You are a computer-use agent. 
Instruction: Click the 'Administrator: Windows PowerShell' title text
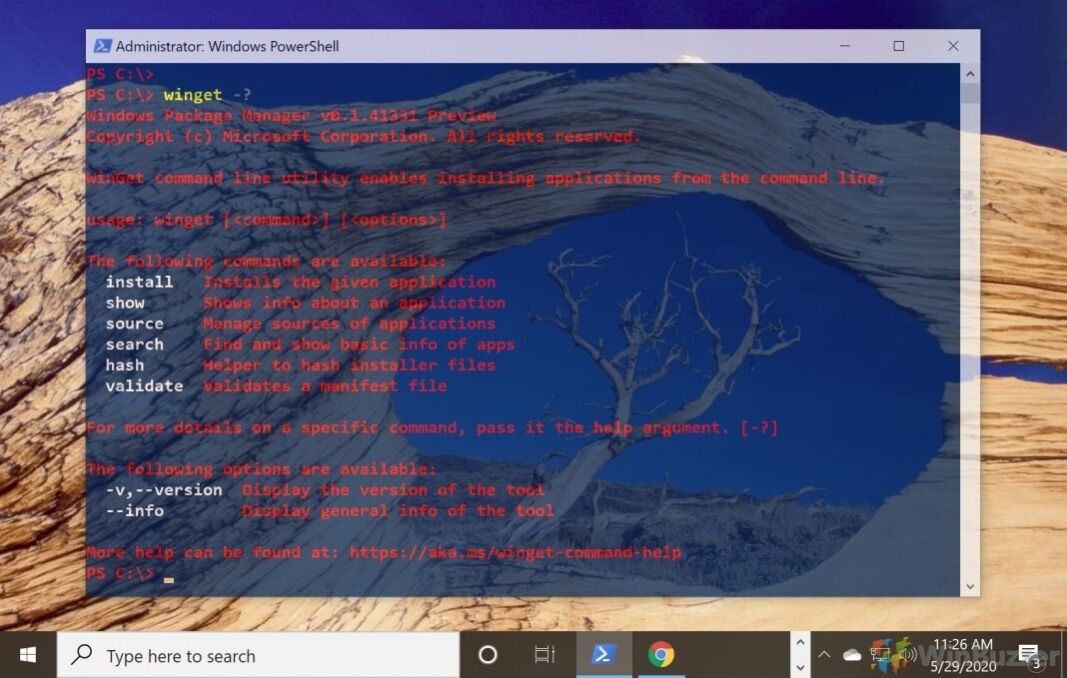[227, 46]
